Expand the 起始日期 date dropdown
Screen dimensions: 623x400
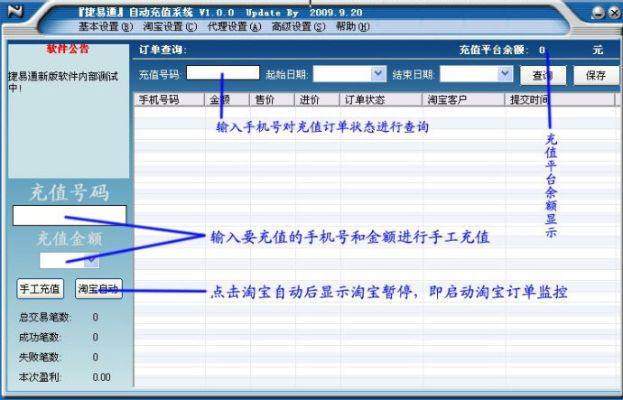pos(378,74)
